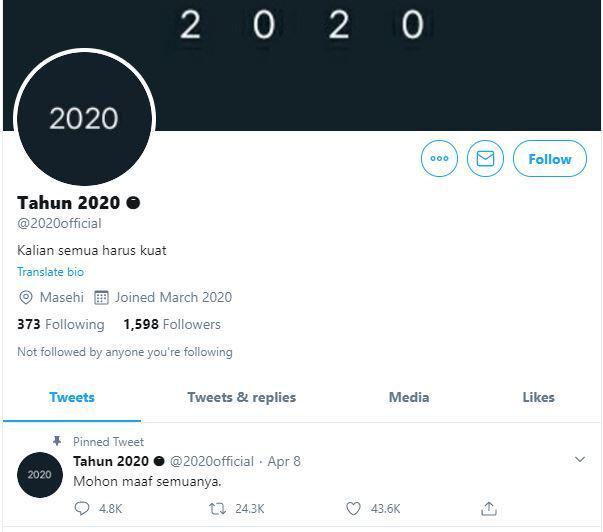The image size is (603, 532).
Task: View the 1,598 Followers list
Action: 172,324
